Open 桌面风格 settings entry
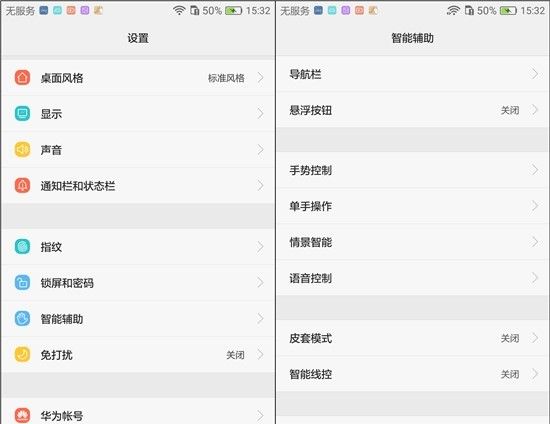 138,78
